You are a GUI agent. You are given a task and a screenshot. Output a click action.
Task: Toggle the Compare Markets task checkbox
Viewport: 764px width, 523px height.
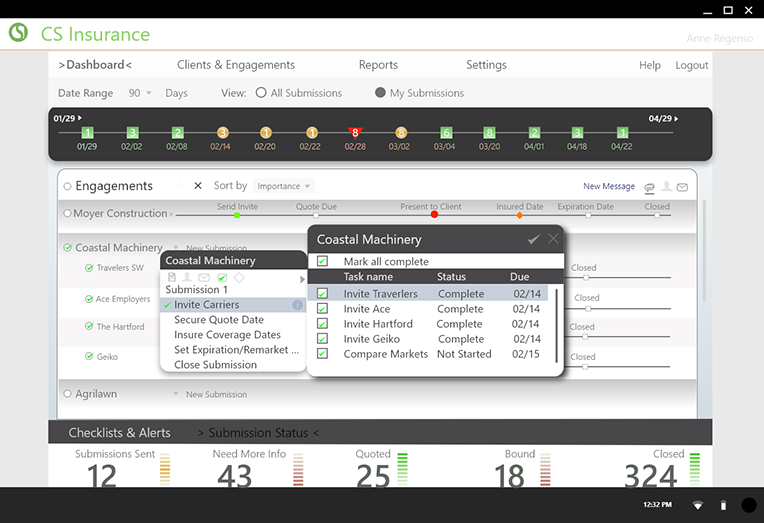[323, 354]
